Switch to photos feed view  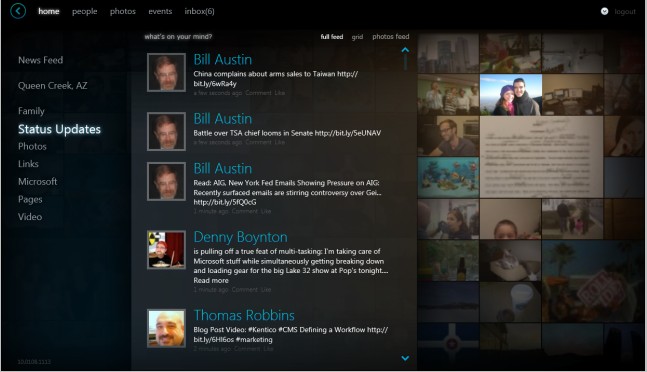click(391, 36)
